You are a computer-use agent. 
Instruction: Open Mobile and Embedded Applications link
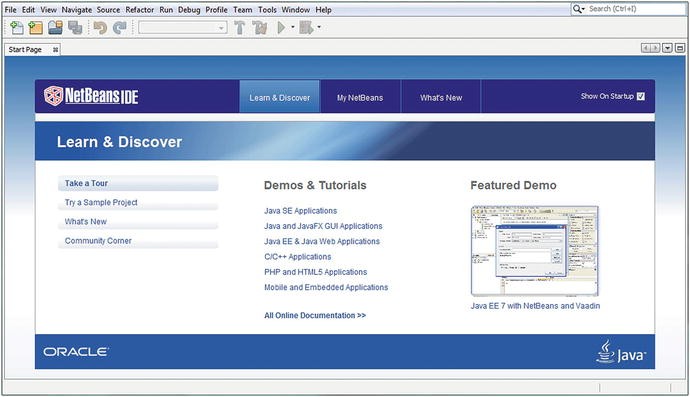coord(326,287)
